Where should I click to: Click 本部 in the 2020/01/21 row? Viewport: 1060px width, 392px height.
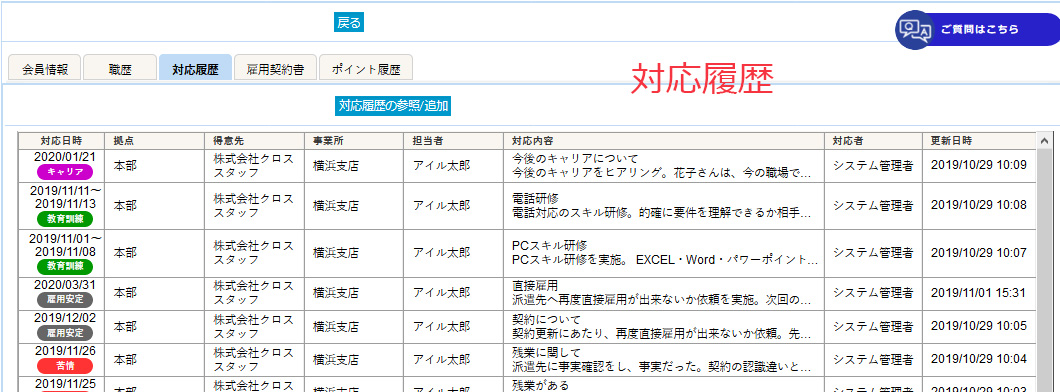point(125,165)
